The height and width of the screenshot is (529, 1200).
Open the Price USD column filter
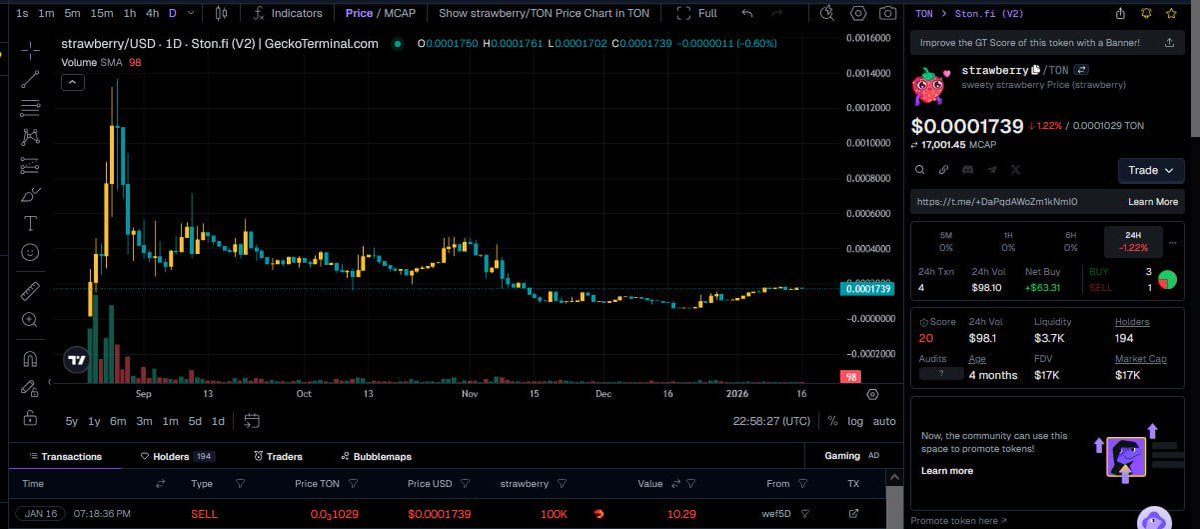click(x=465, y=484)
